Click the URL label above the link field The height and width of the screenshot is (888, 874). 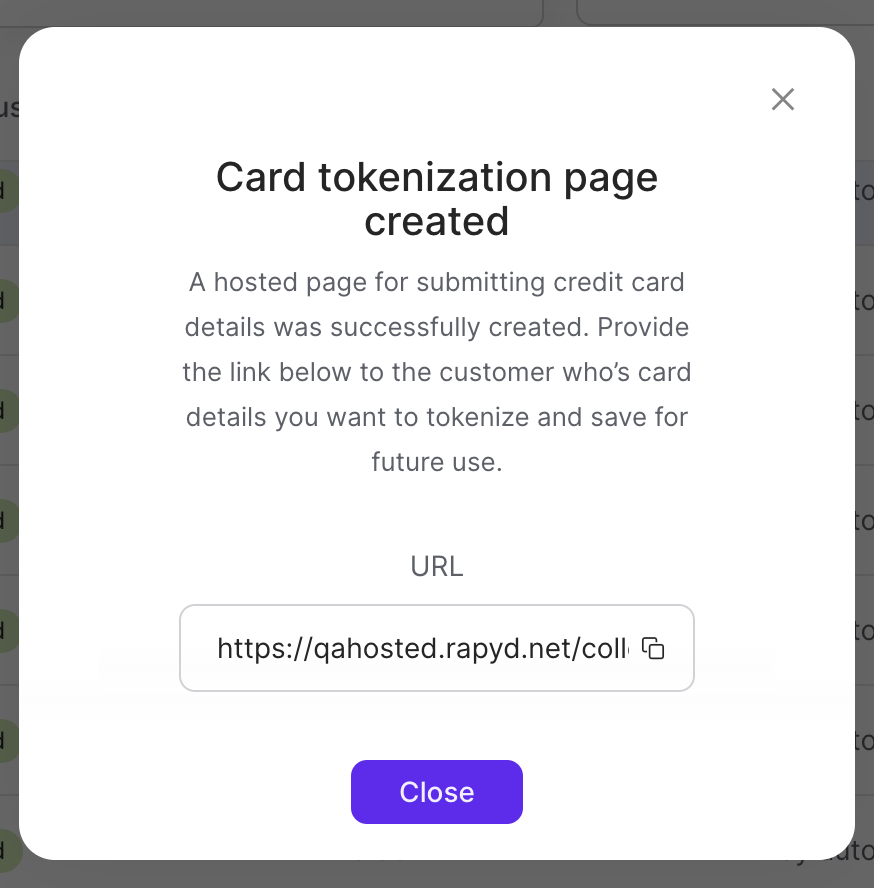pyautogui.click(x=437, y=566)
